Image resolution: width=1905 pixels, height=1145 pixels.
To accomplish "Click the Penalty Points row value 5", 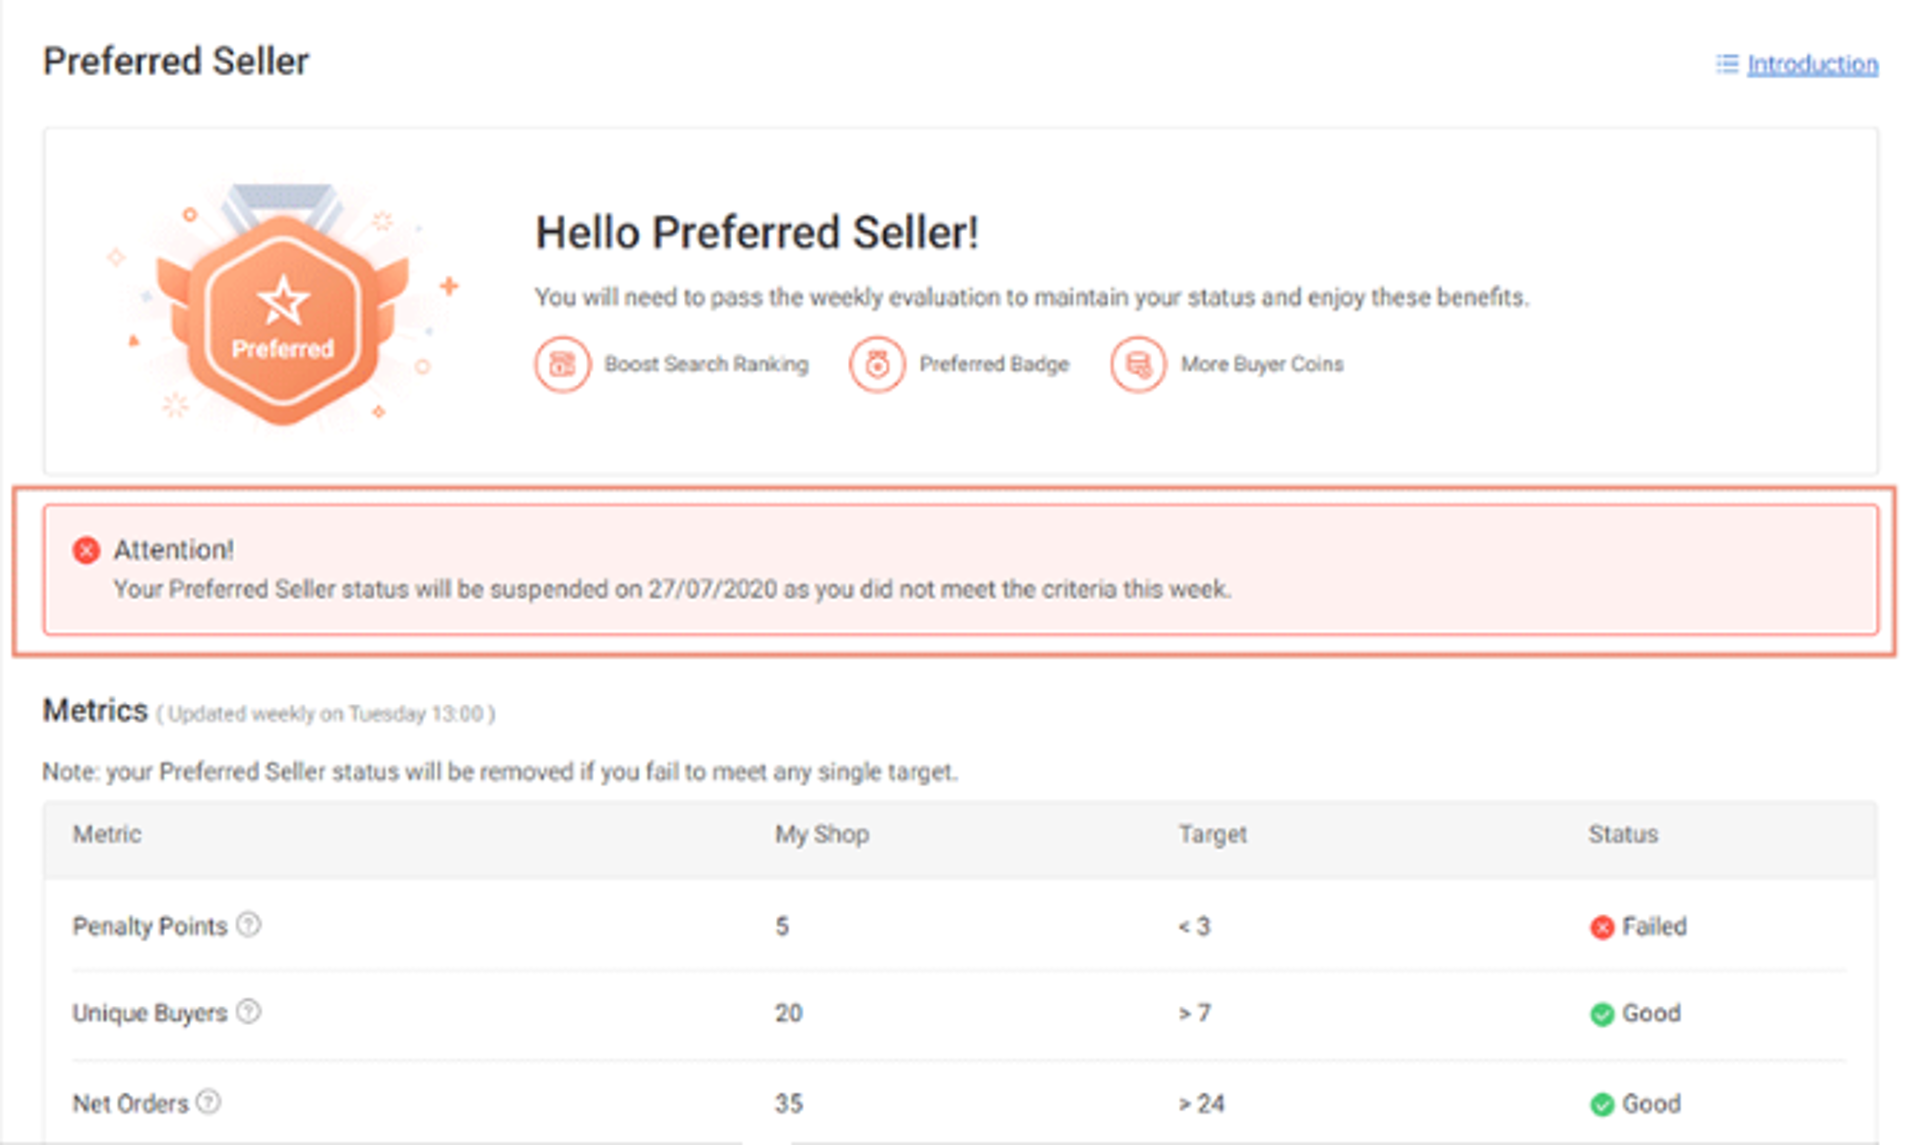I will [783, 926].
